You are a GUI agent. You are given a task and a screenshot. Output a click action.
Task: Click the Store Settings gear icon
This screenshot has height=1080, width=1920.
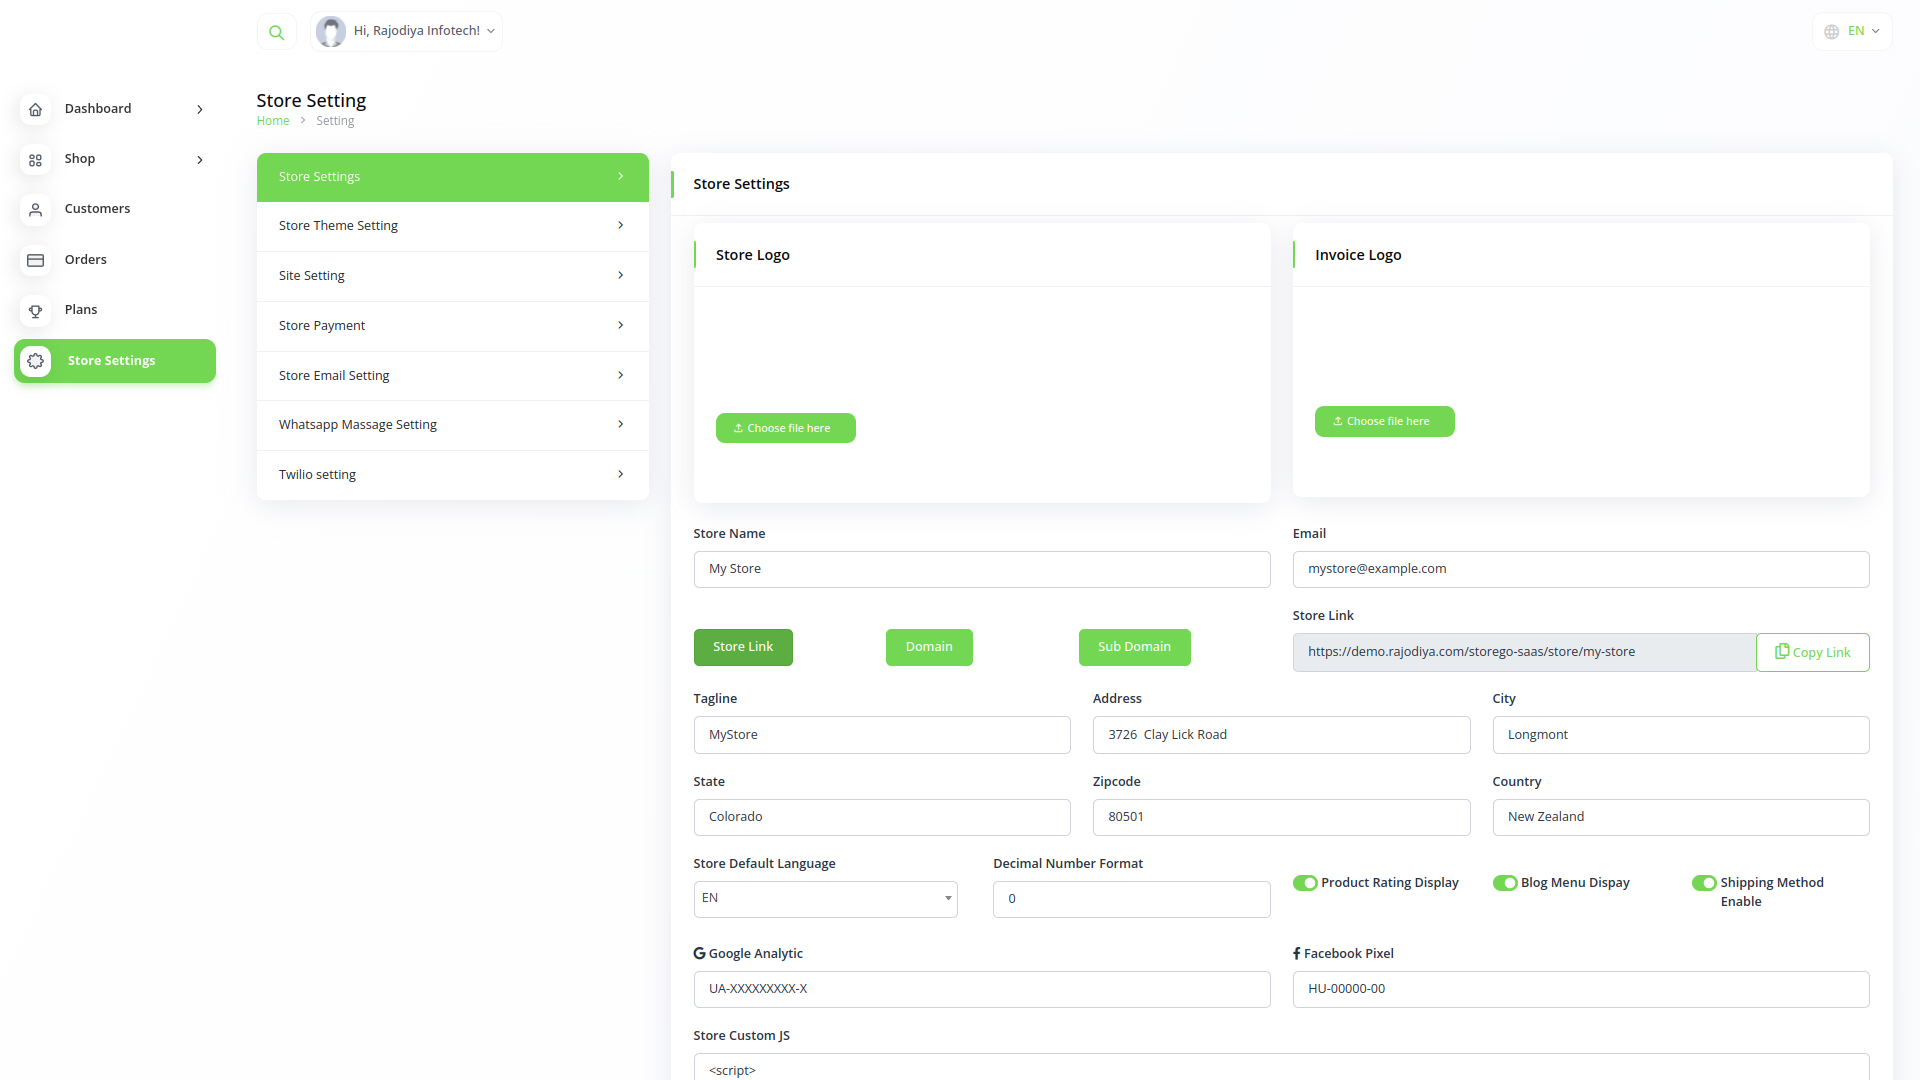click(x=36, y=361)
